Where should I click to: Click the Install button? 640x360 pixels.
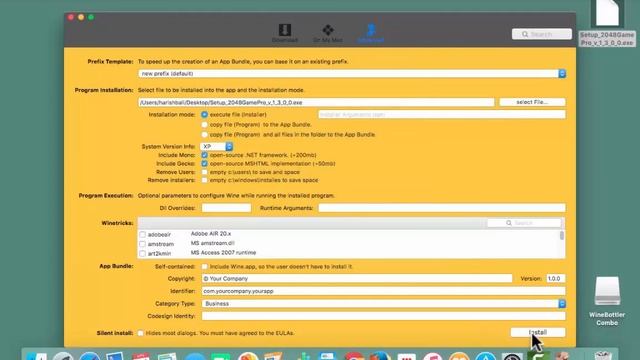tap(538, 332)
